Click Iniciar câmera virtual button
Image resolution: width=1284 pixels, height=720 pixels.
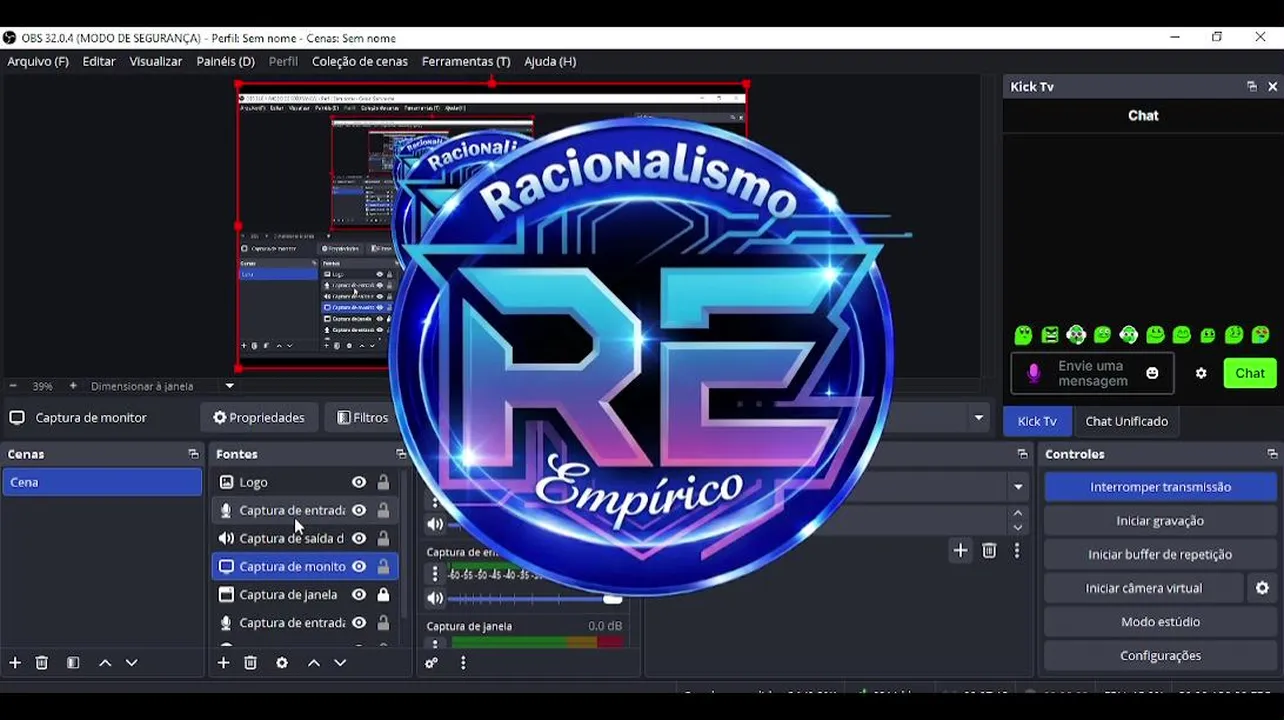point(1144,588)
